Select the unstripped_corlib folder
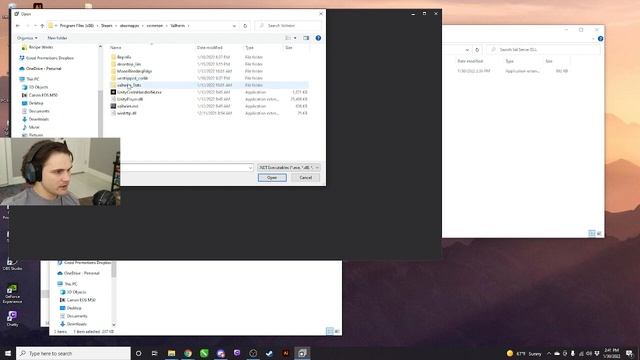Viewport: 640px width, 360px height. [x=132, y=78]
